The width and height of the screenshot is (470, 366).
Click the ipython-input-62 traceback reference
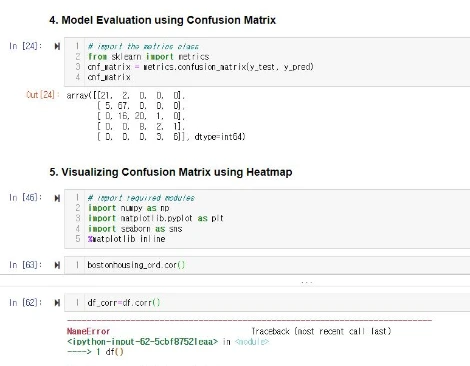pos(142,342)
